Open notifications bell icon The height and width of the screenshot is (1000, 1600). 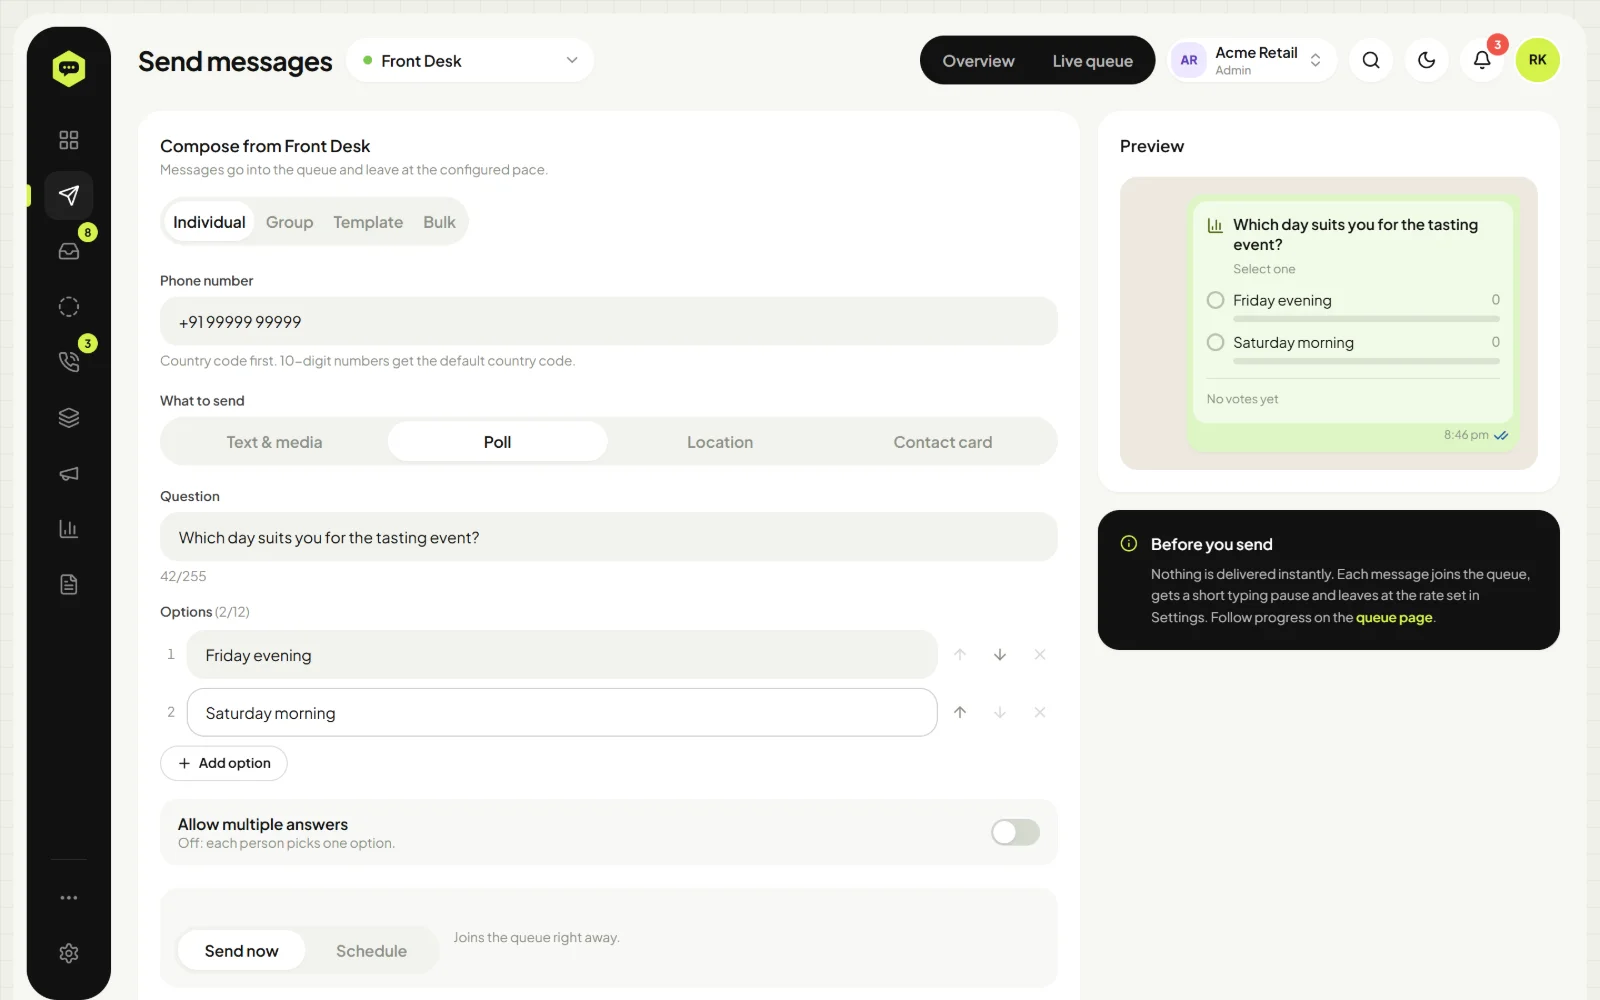pos(1482,60)
